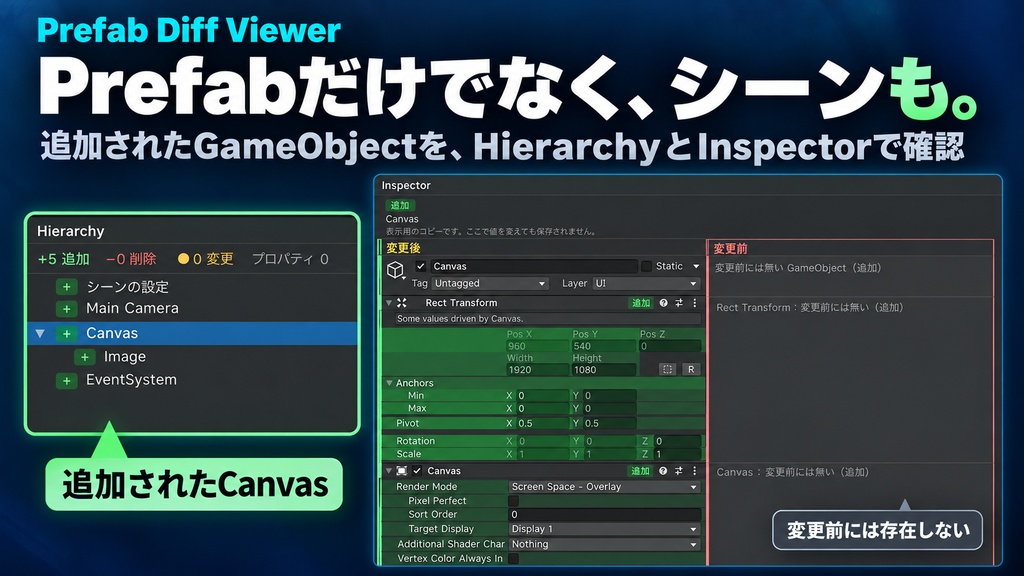Select Main Camera in Hierarchy

click(x=132, y=308)
